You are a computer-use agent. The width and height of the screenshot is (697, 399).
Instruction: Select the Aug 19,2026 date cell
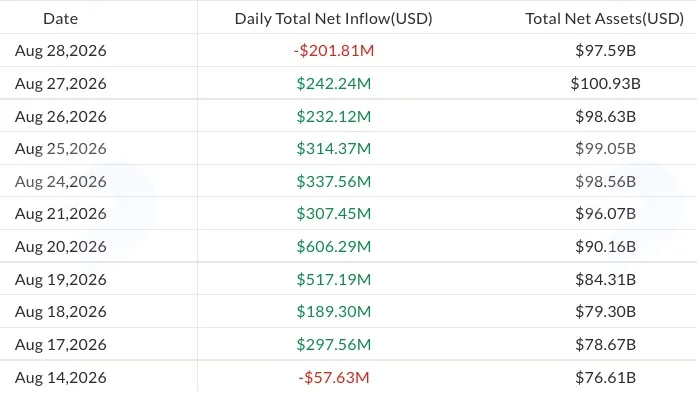[x=60, y=279]
